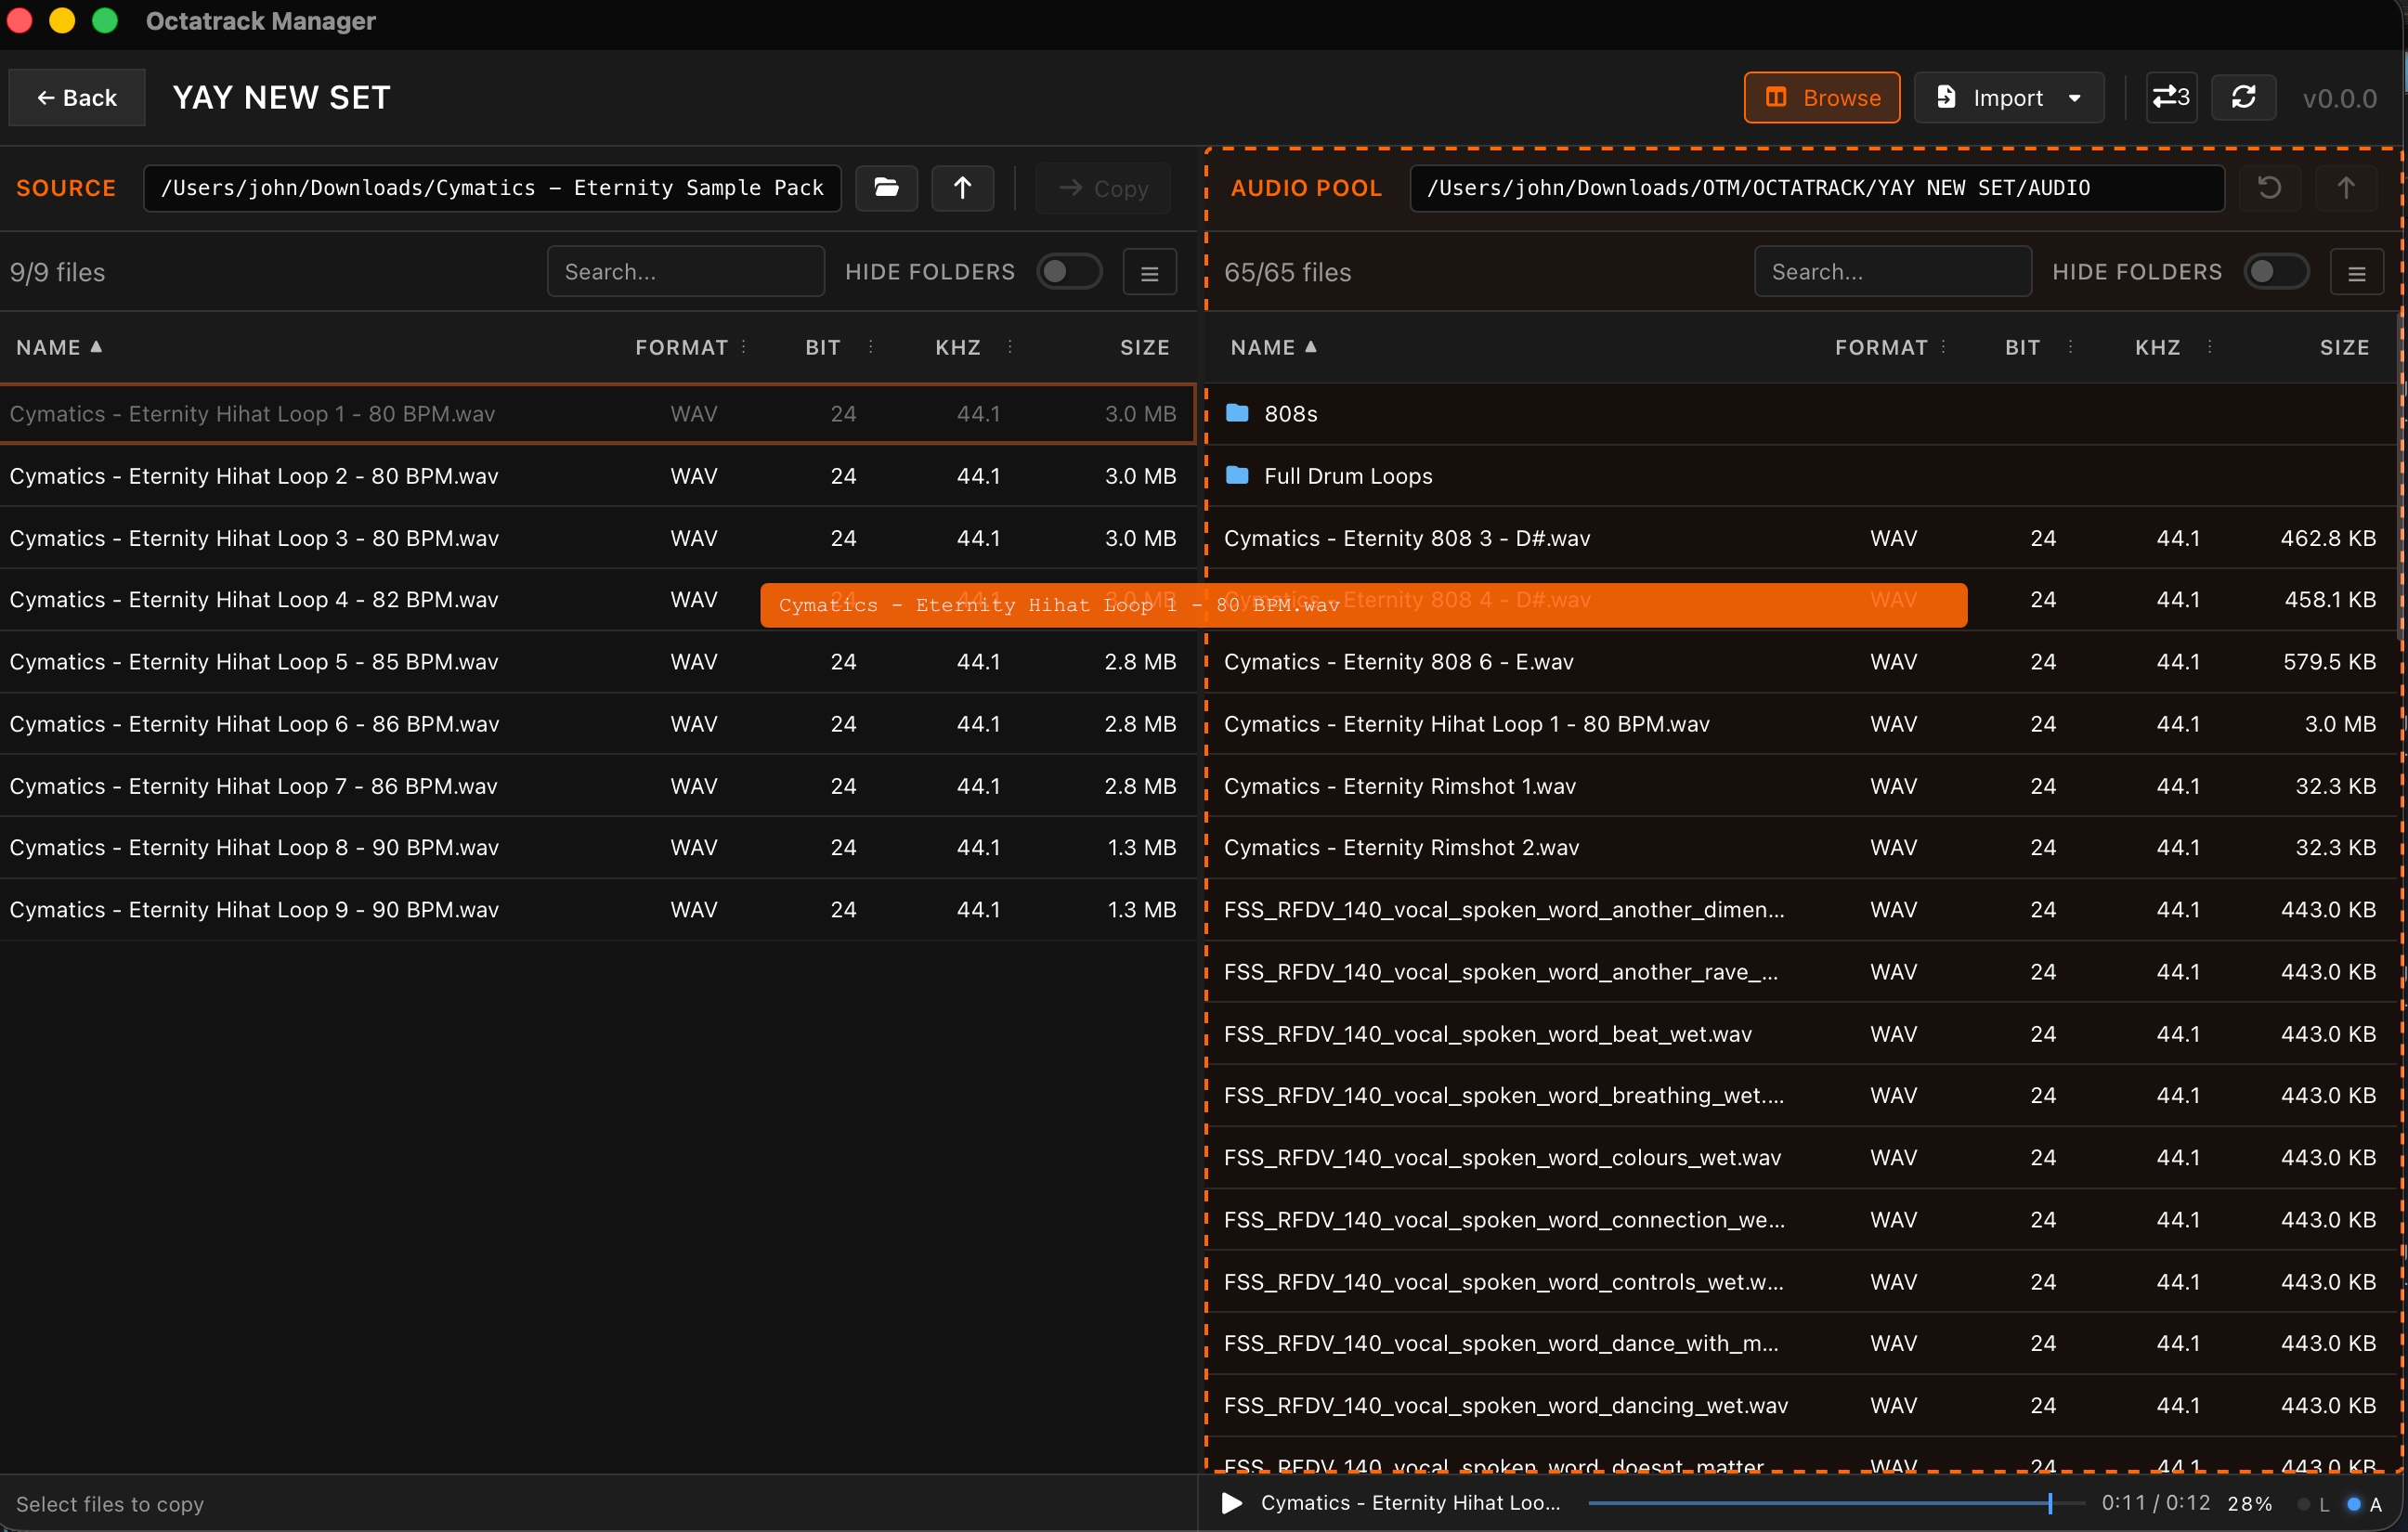Toggle the L loop indicator in player

2313,1504
